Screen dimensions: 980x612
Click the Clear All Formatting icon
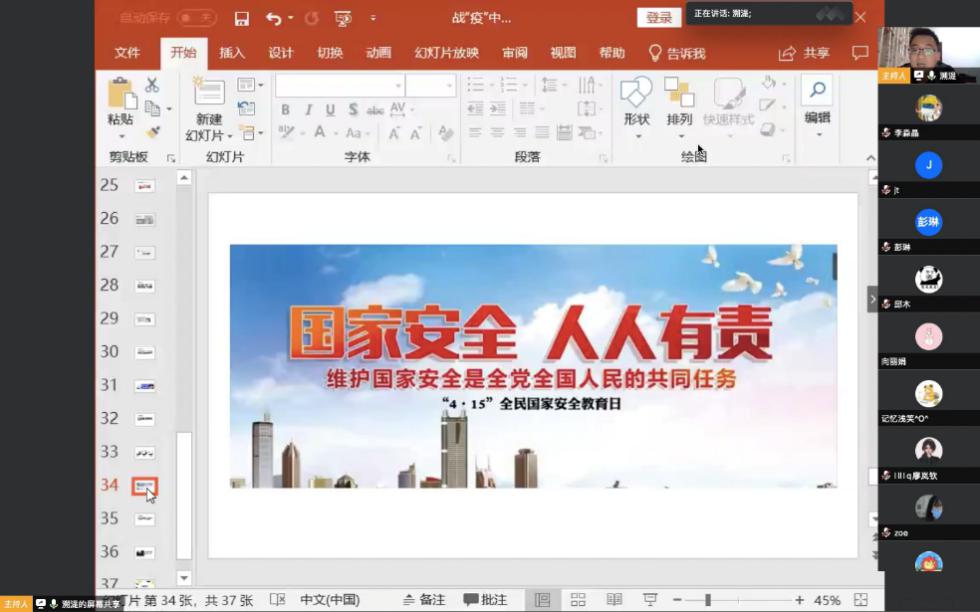tap(446, 133)
